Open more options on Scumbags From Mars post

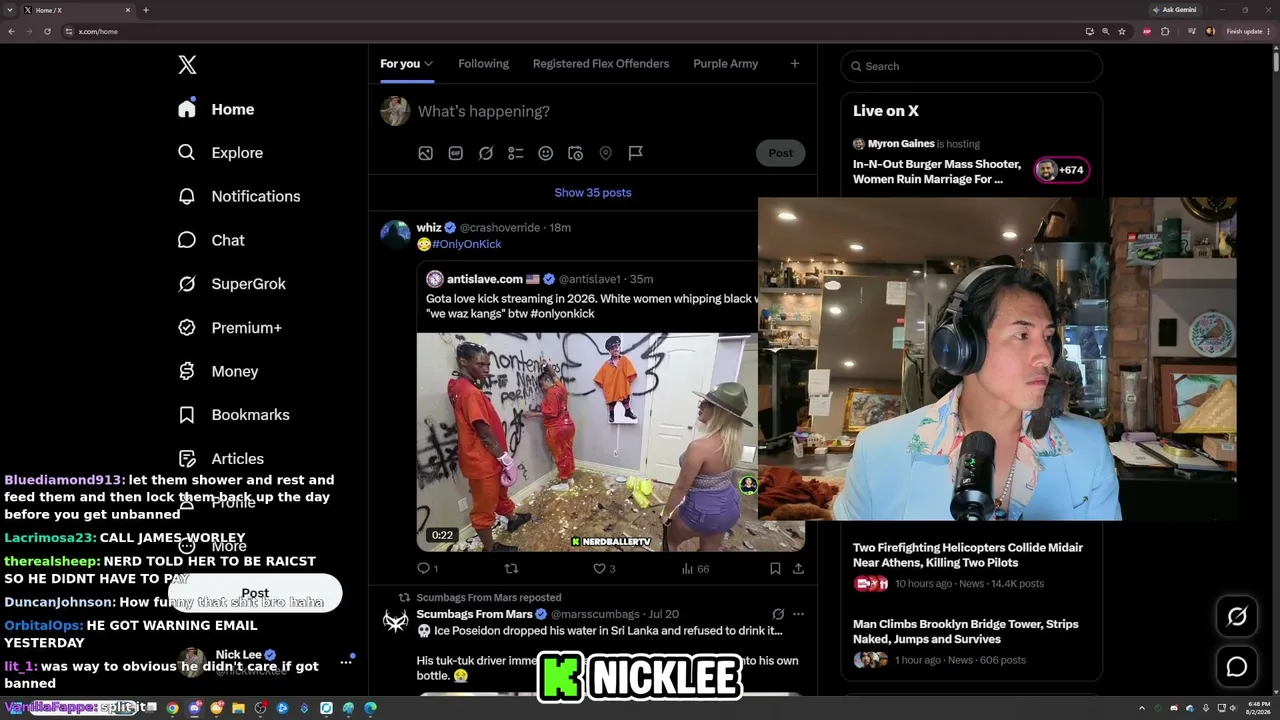pyautogui.click(x=798, y=614)
